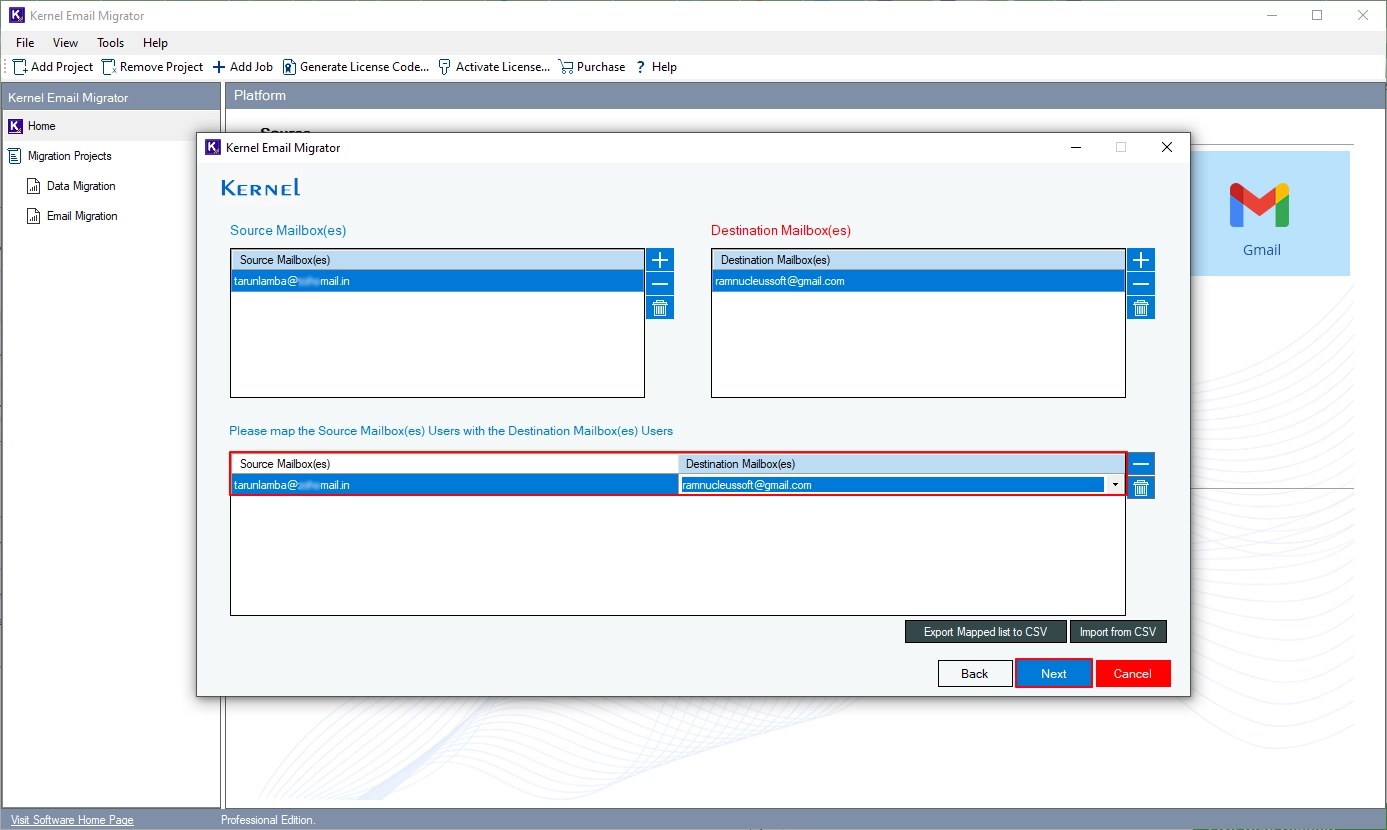Open destination mailbox mapping dropdown

(1115, 485)
